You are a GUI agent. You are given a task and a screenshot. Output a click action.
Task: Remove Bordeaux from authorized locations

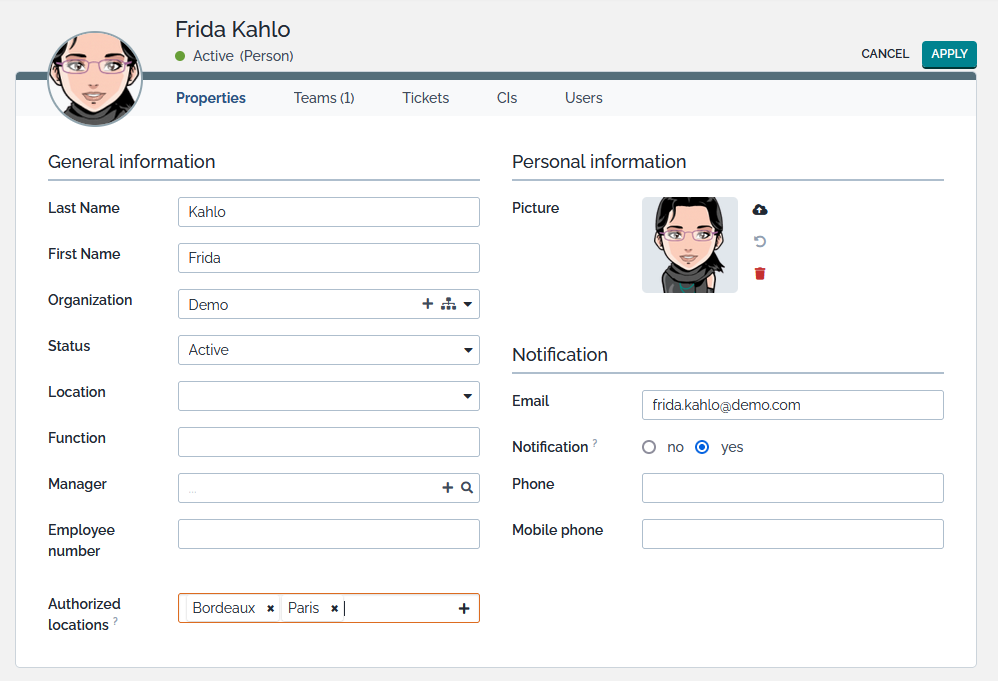pyautogui.click(x=270, y=609)
